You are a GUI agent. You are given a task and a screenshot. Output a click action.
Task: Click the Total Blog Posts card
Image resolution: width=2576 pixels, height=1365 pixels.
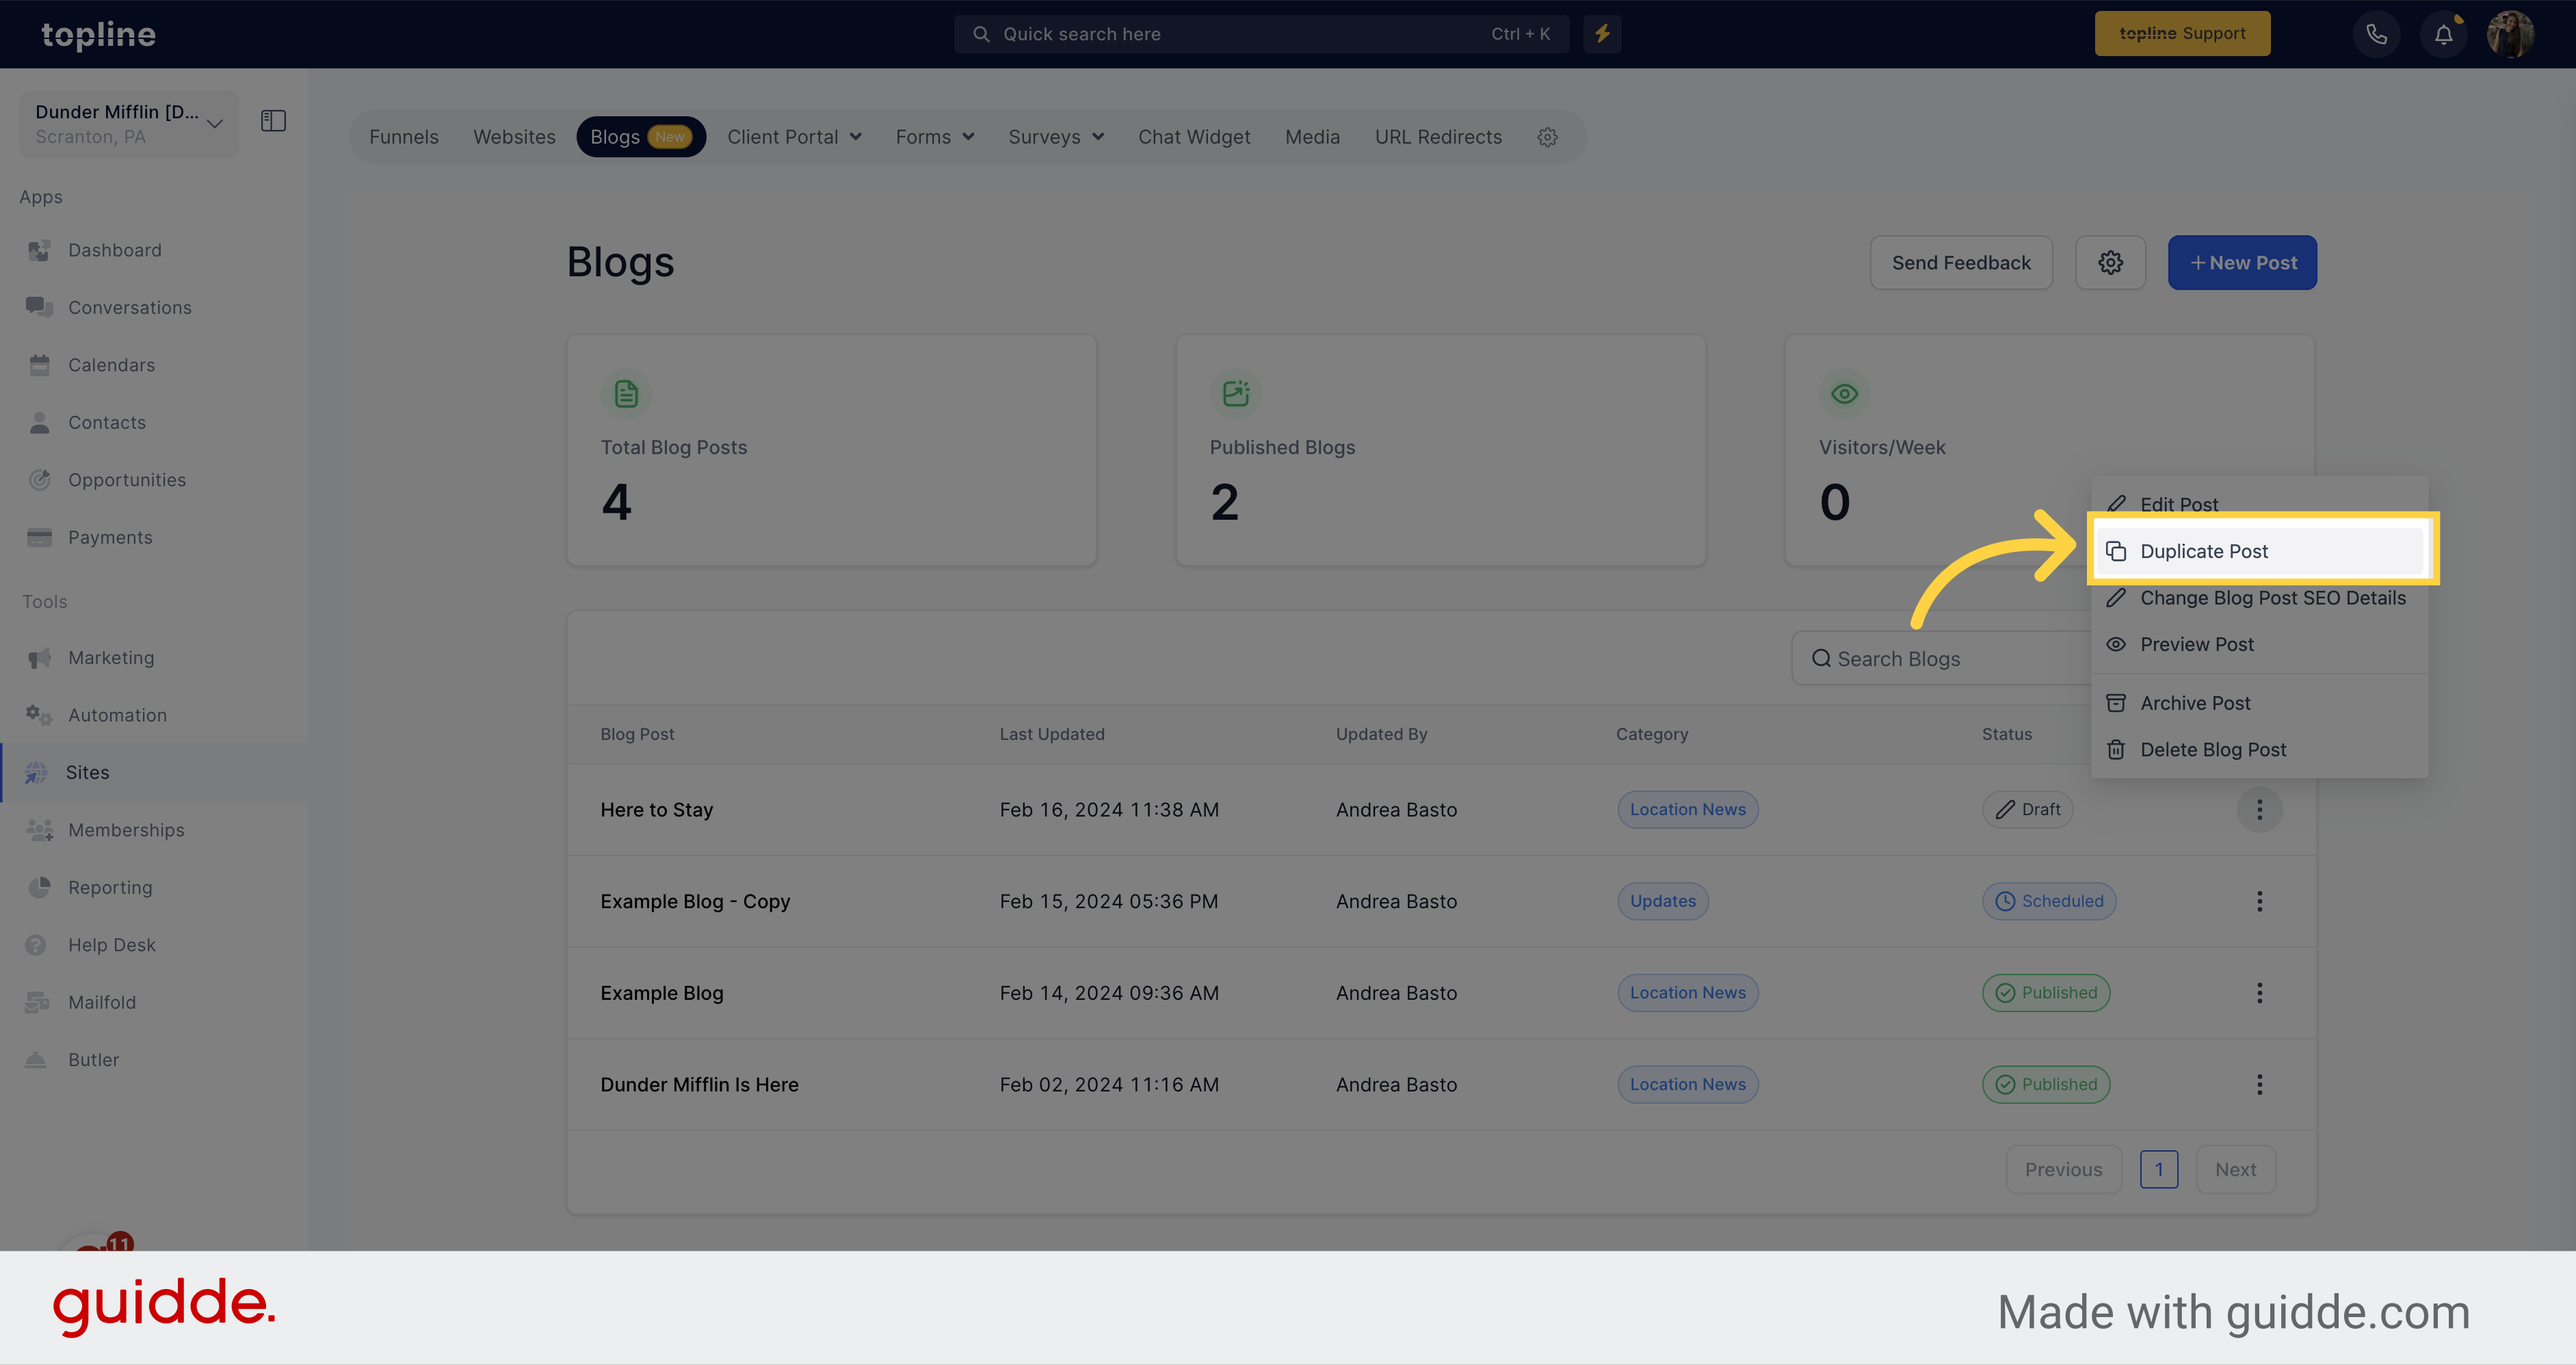[x=831, y=450]
